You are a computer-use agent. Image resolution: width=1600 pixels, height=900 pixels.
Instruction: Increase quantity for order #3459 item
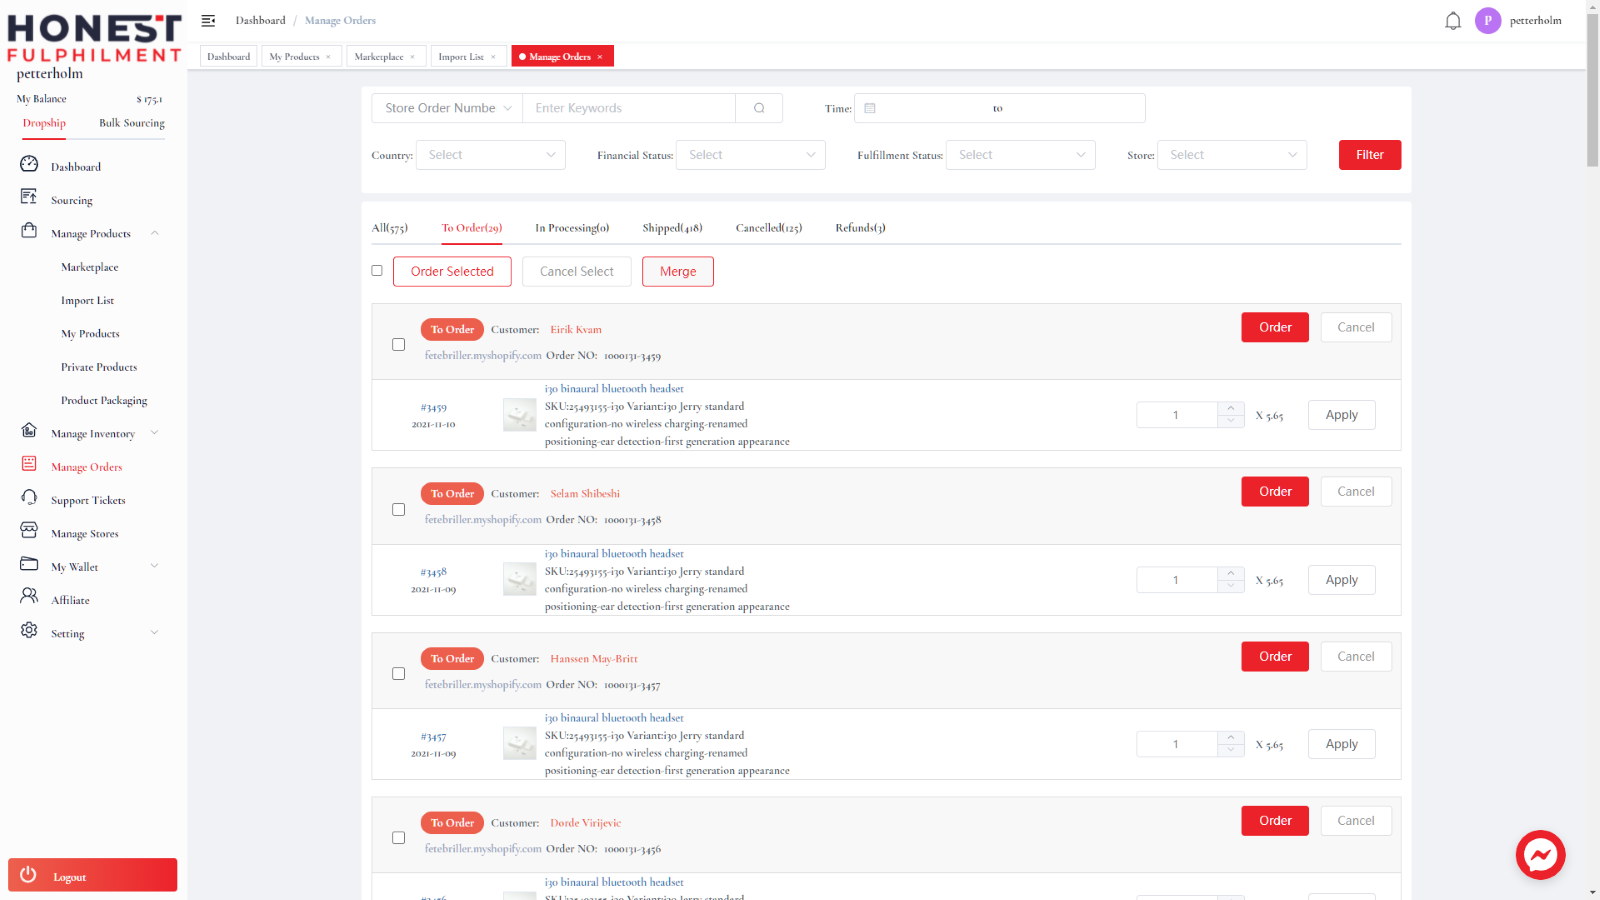pyautogui.click(x=1231, y=408)
